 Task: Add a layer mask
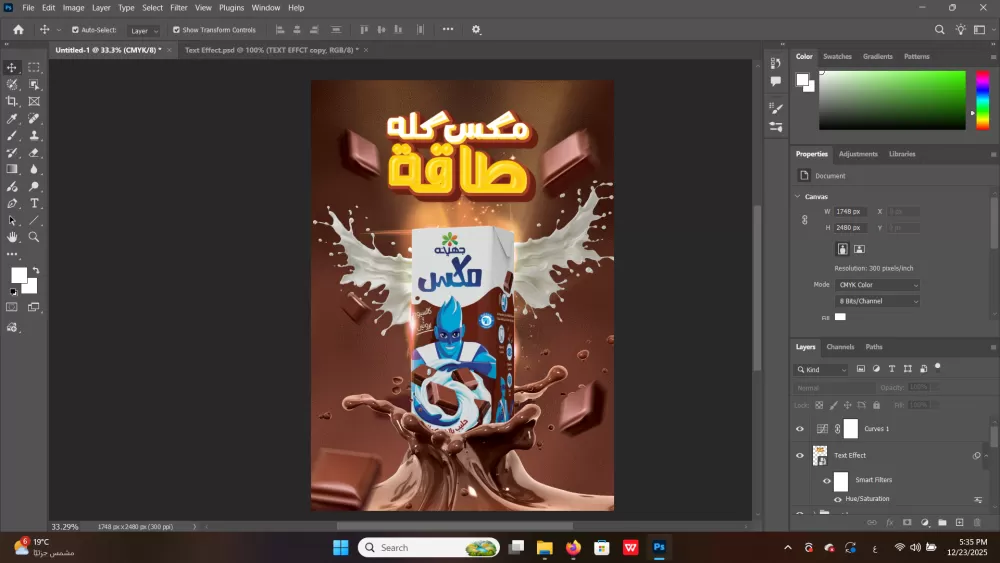click(x=907, y=522)
